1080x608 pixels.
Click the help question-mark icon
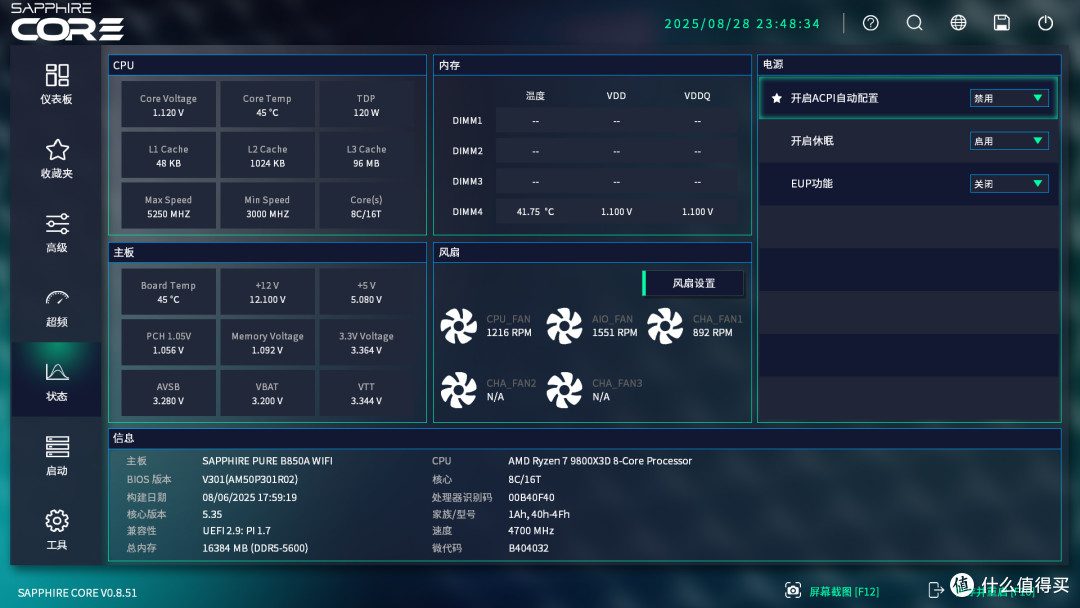tap(871, 23)
